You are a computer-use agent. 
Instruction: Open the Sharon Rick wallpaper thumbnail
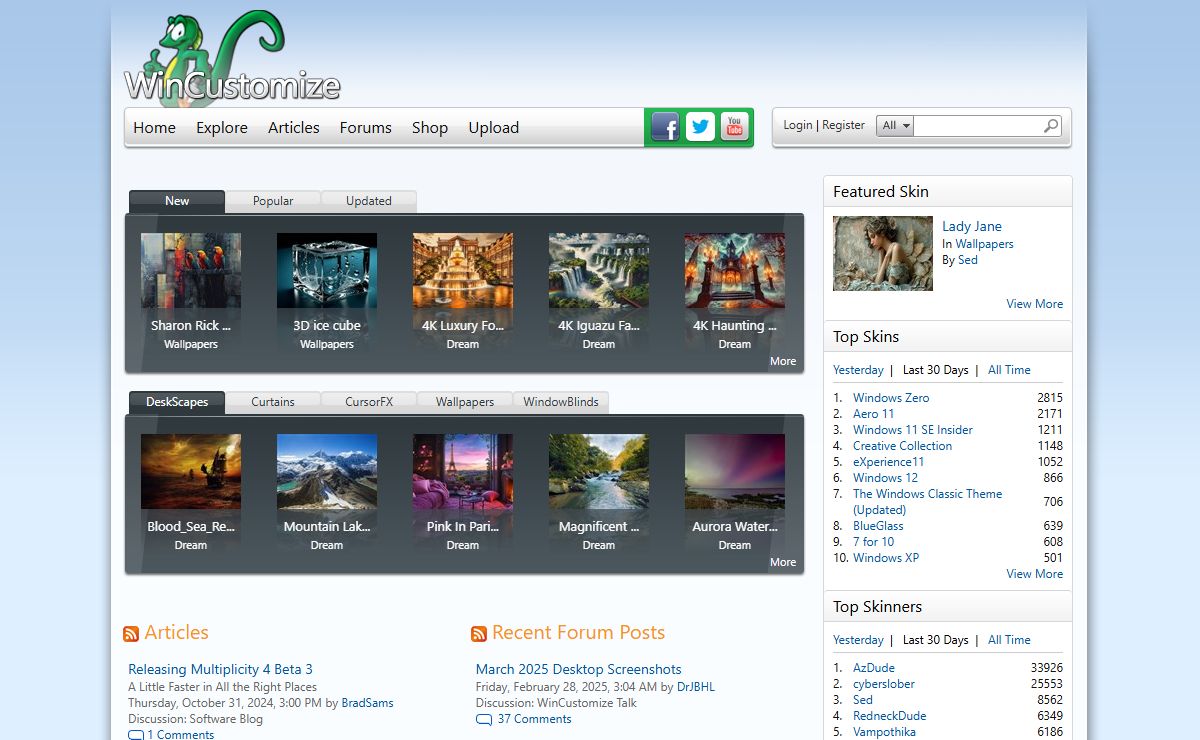[191, 271]
